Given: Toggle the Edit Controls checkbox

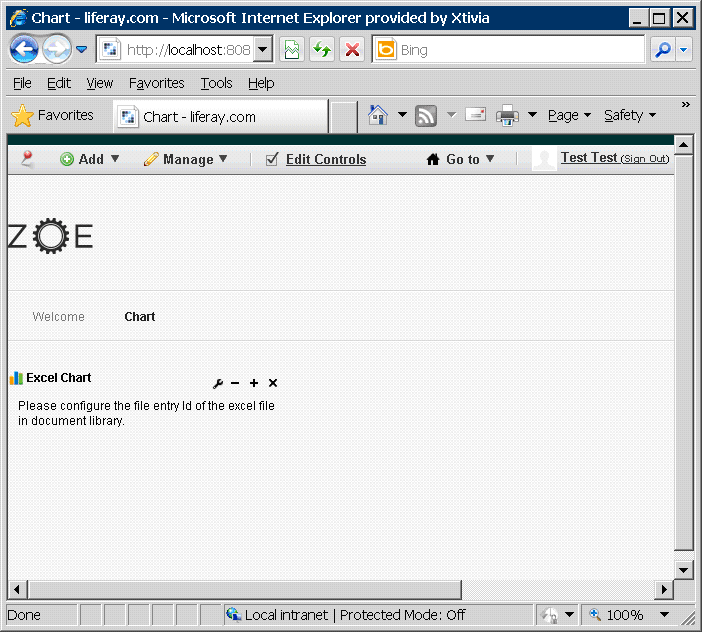Looking at the screenshot, I should tap(272, 159).
